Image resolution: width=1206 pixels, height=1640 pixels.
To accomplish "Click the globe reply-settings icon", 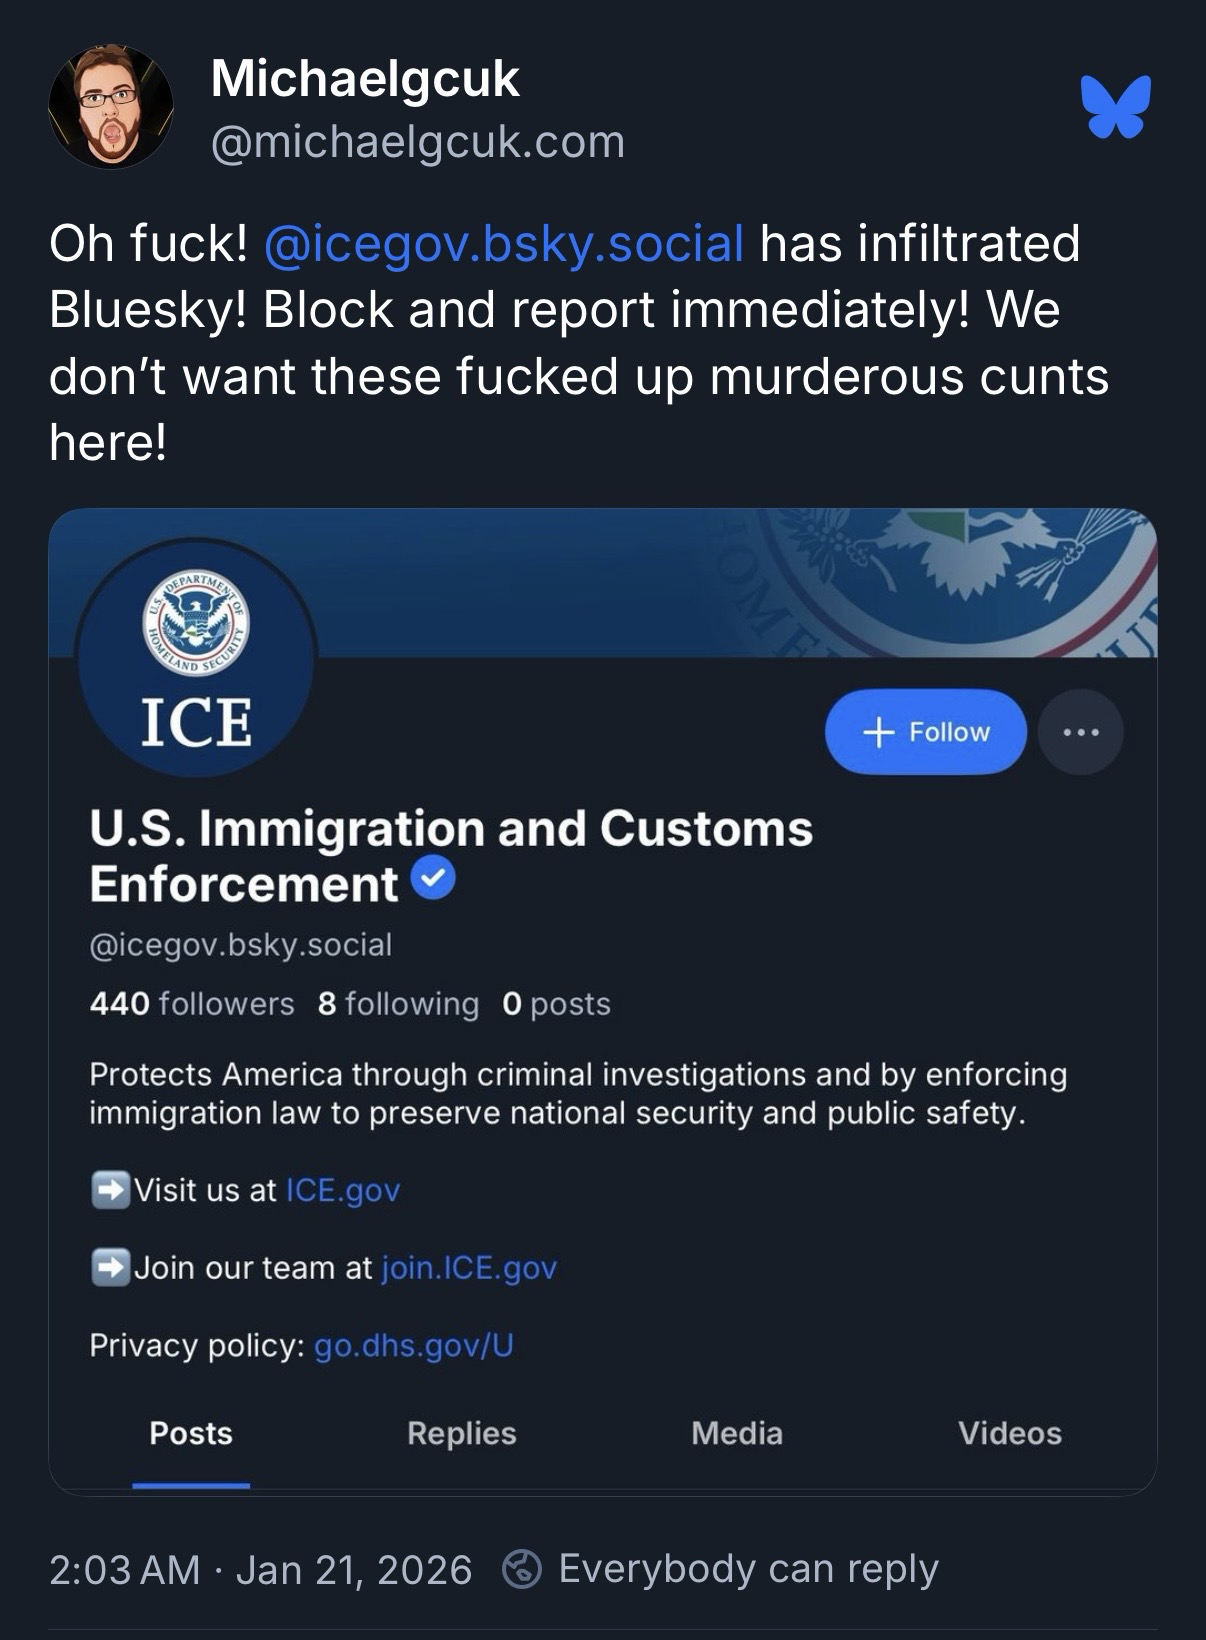I will click(x=521, y=1569).
